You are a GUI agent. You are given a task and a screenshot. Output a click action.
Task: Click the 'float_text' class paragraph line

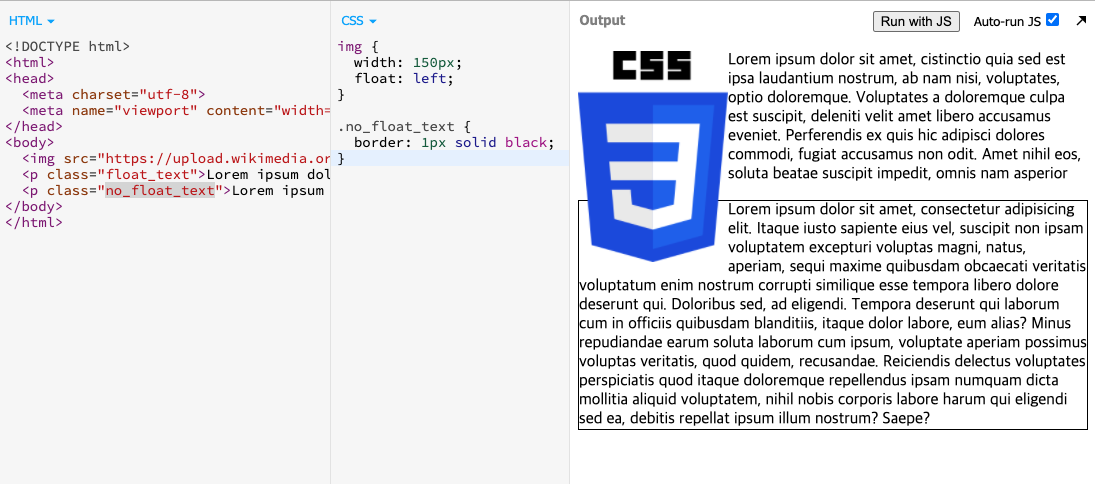(175, 175)
